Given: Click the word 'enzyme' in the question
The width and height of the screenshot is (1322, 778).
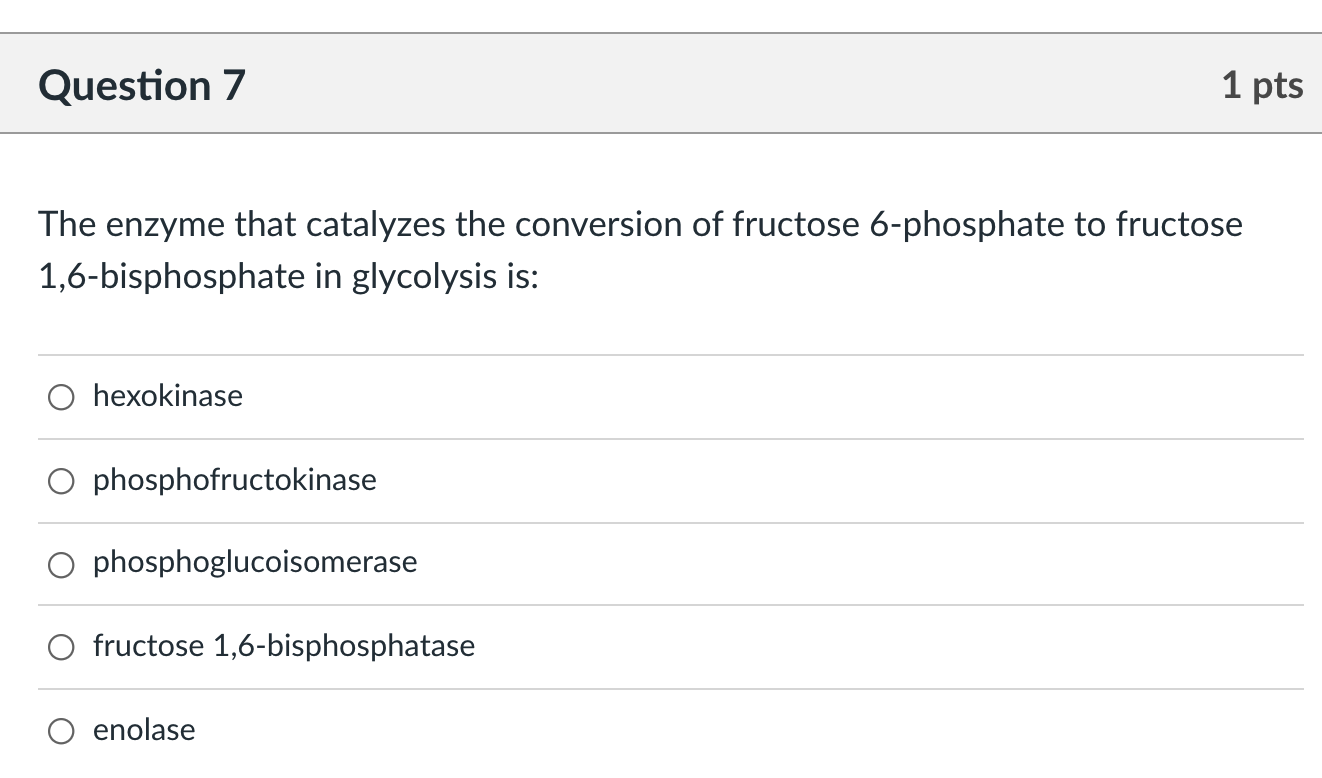Looking at the screenshot, I should [x=163, y=225].
